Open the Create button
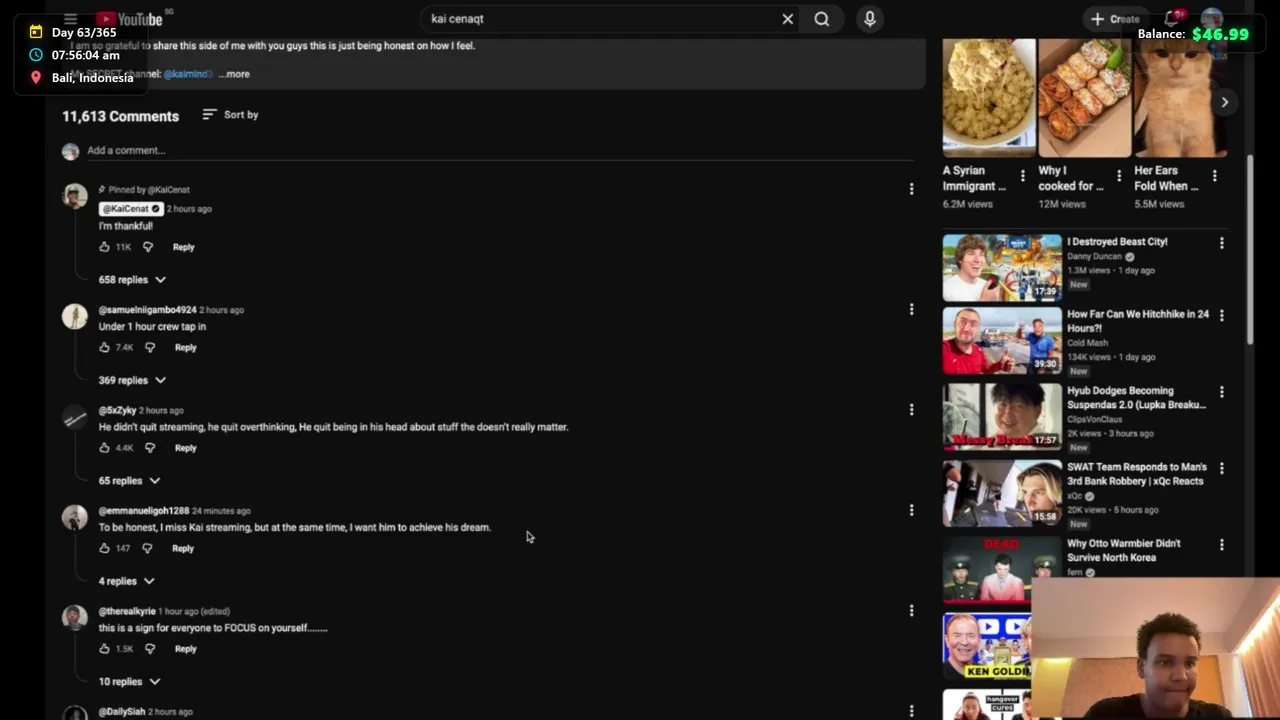1280x720 pixels. pyautogui.click(x=1114, y=19)
